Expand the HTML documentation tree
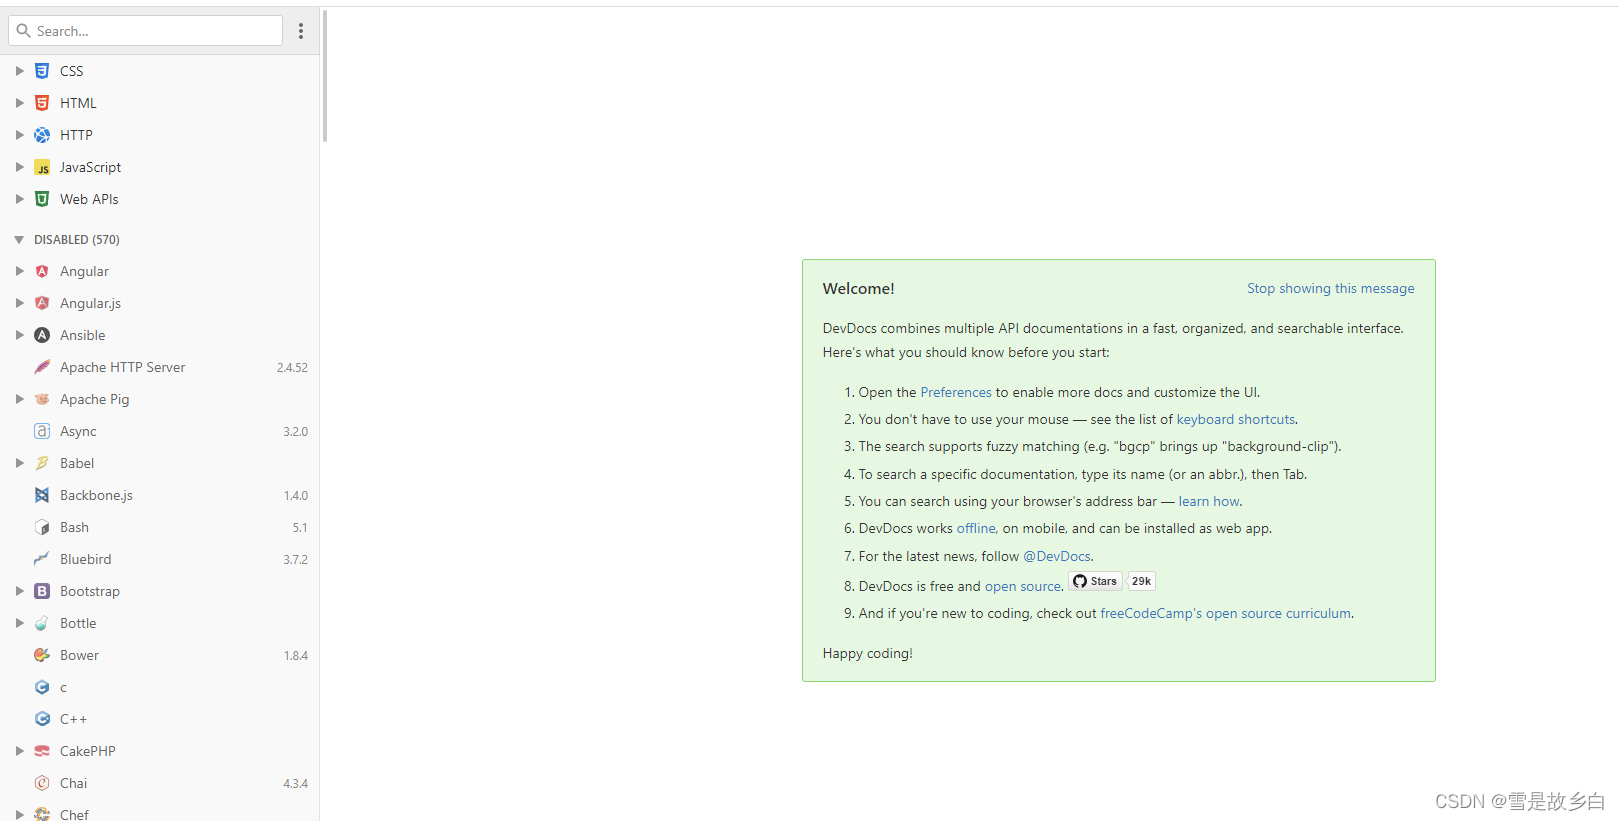 (x=19, y=103)
